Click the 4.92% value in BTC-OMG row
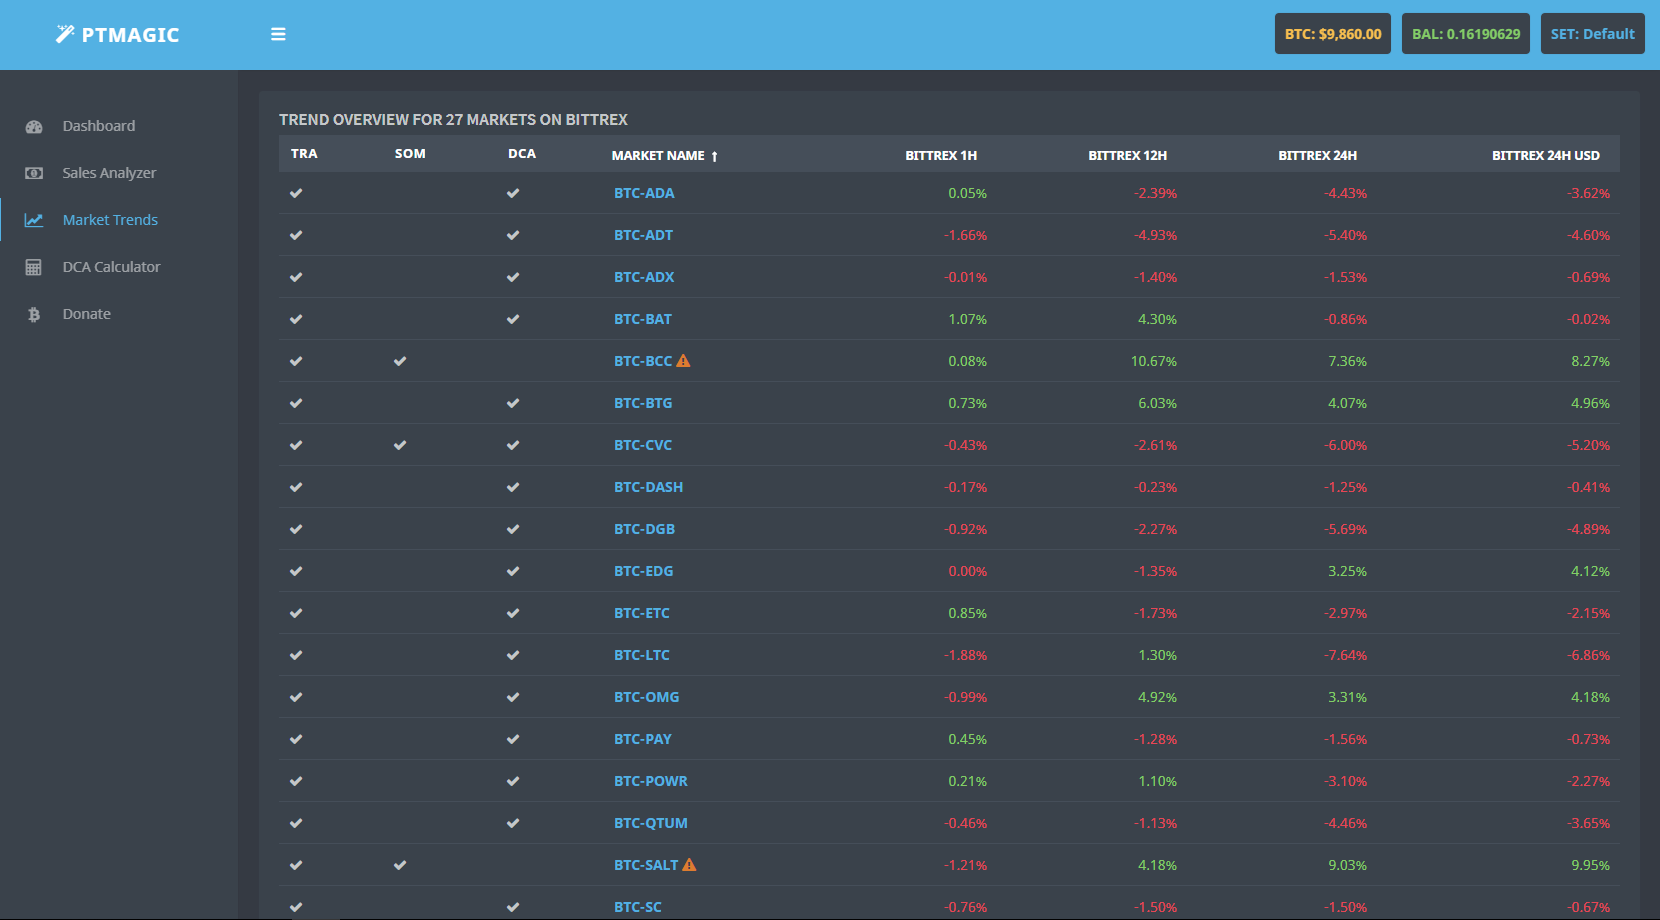1660x920 pixels. tap(1157, 697)
